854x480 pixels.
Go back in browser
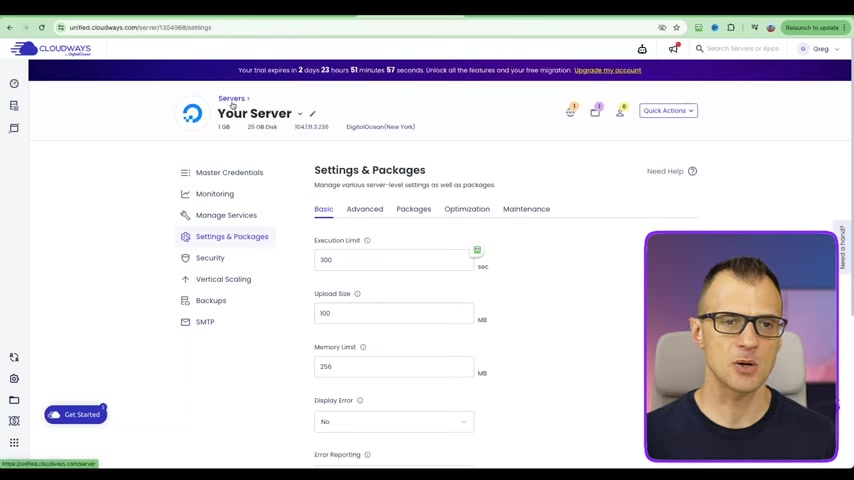point(10,27)
